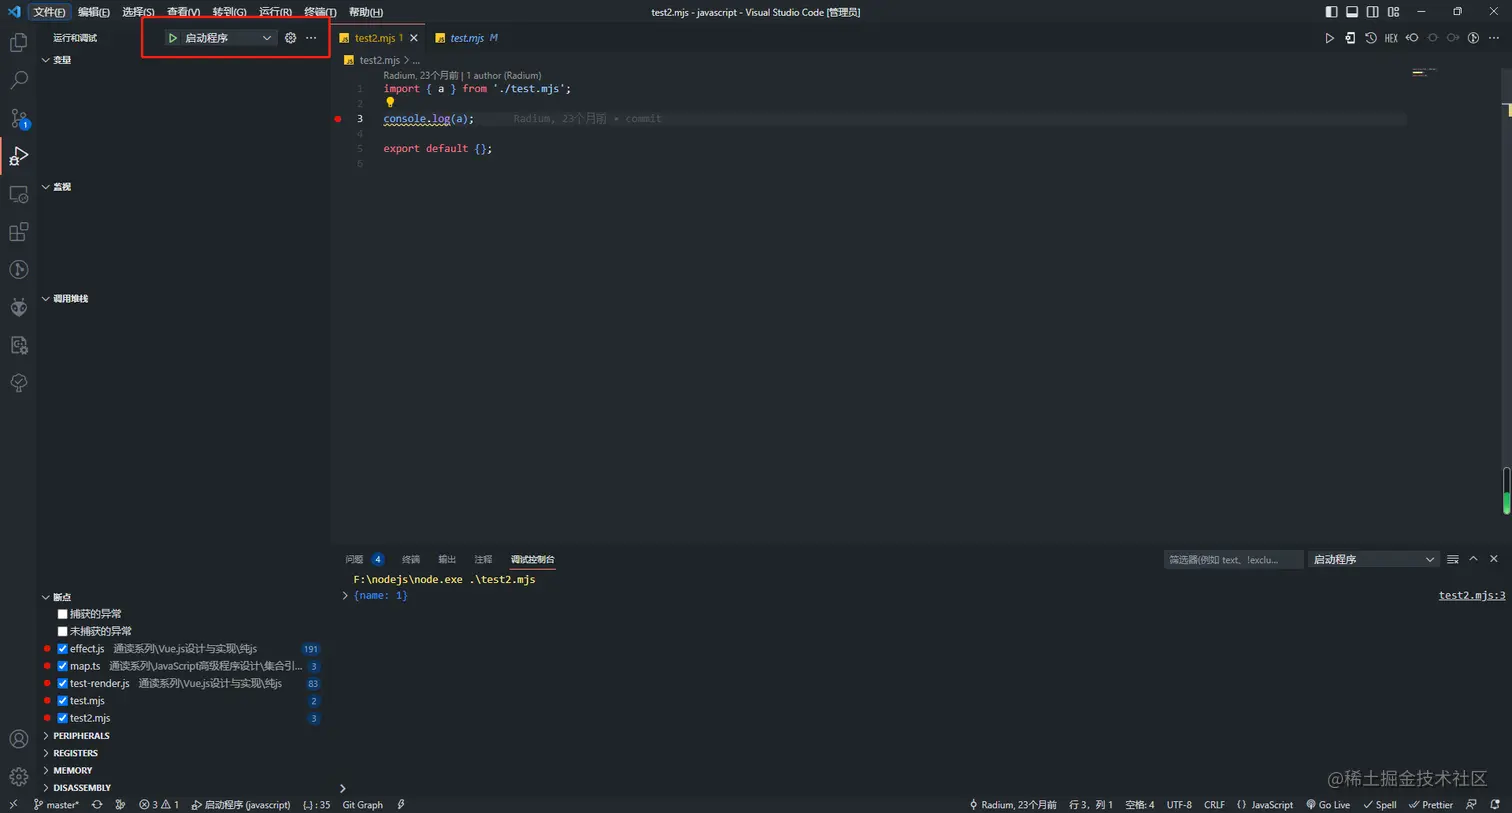Toggle bottom panel layout icon
This screenshot has width=1512, height=813.
1352,12
